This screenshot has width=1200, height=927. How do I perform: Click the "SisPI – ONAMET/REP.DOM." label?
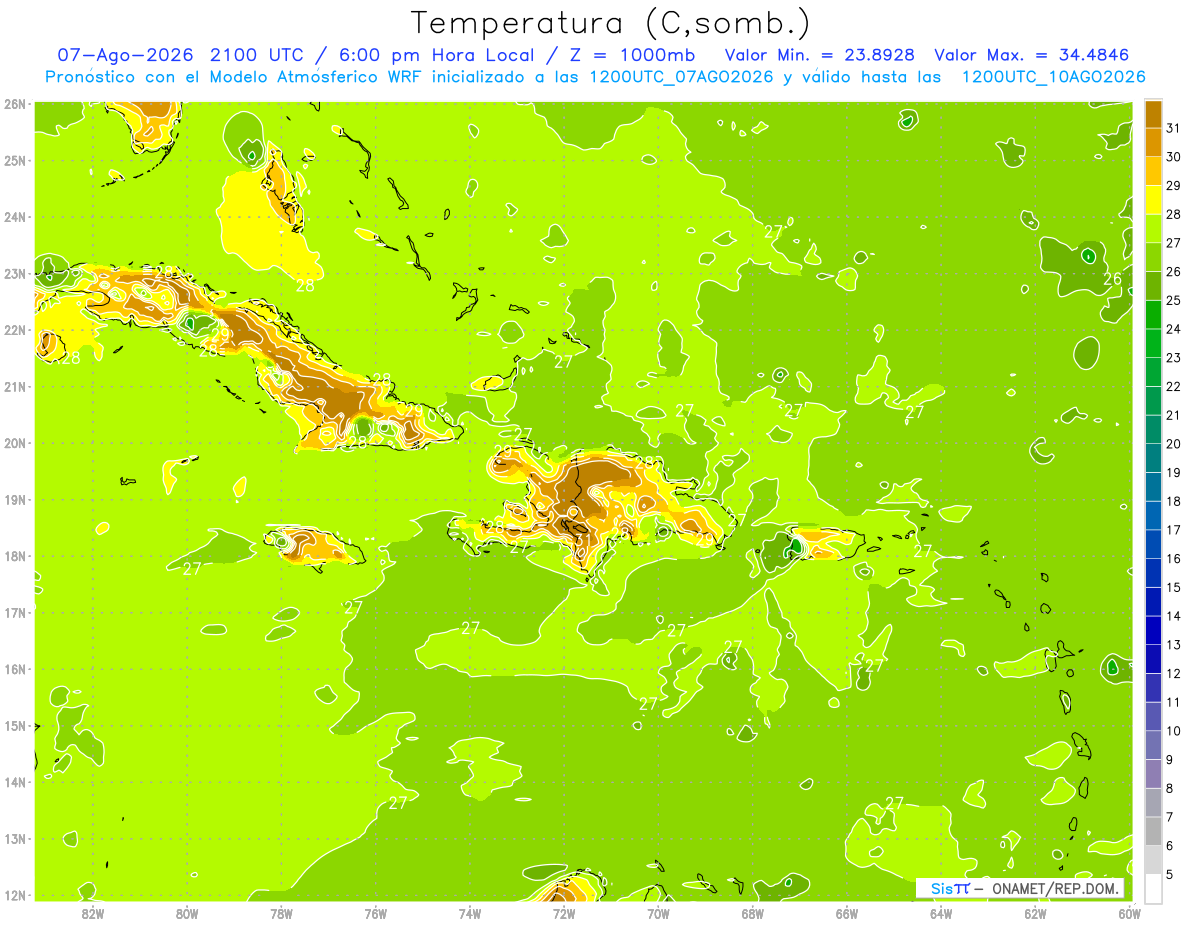[x=1020, y=888]
